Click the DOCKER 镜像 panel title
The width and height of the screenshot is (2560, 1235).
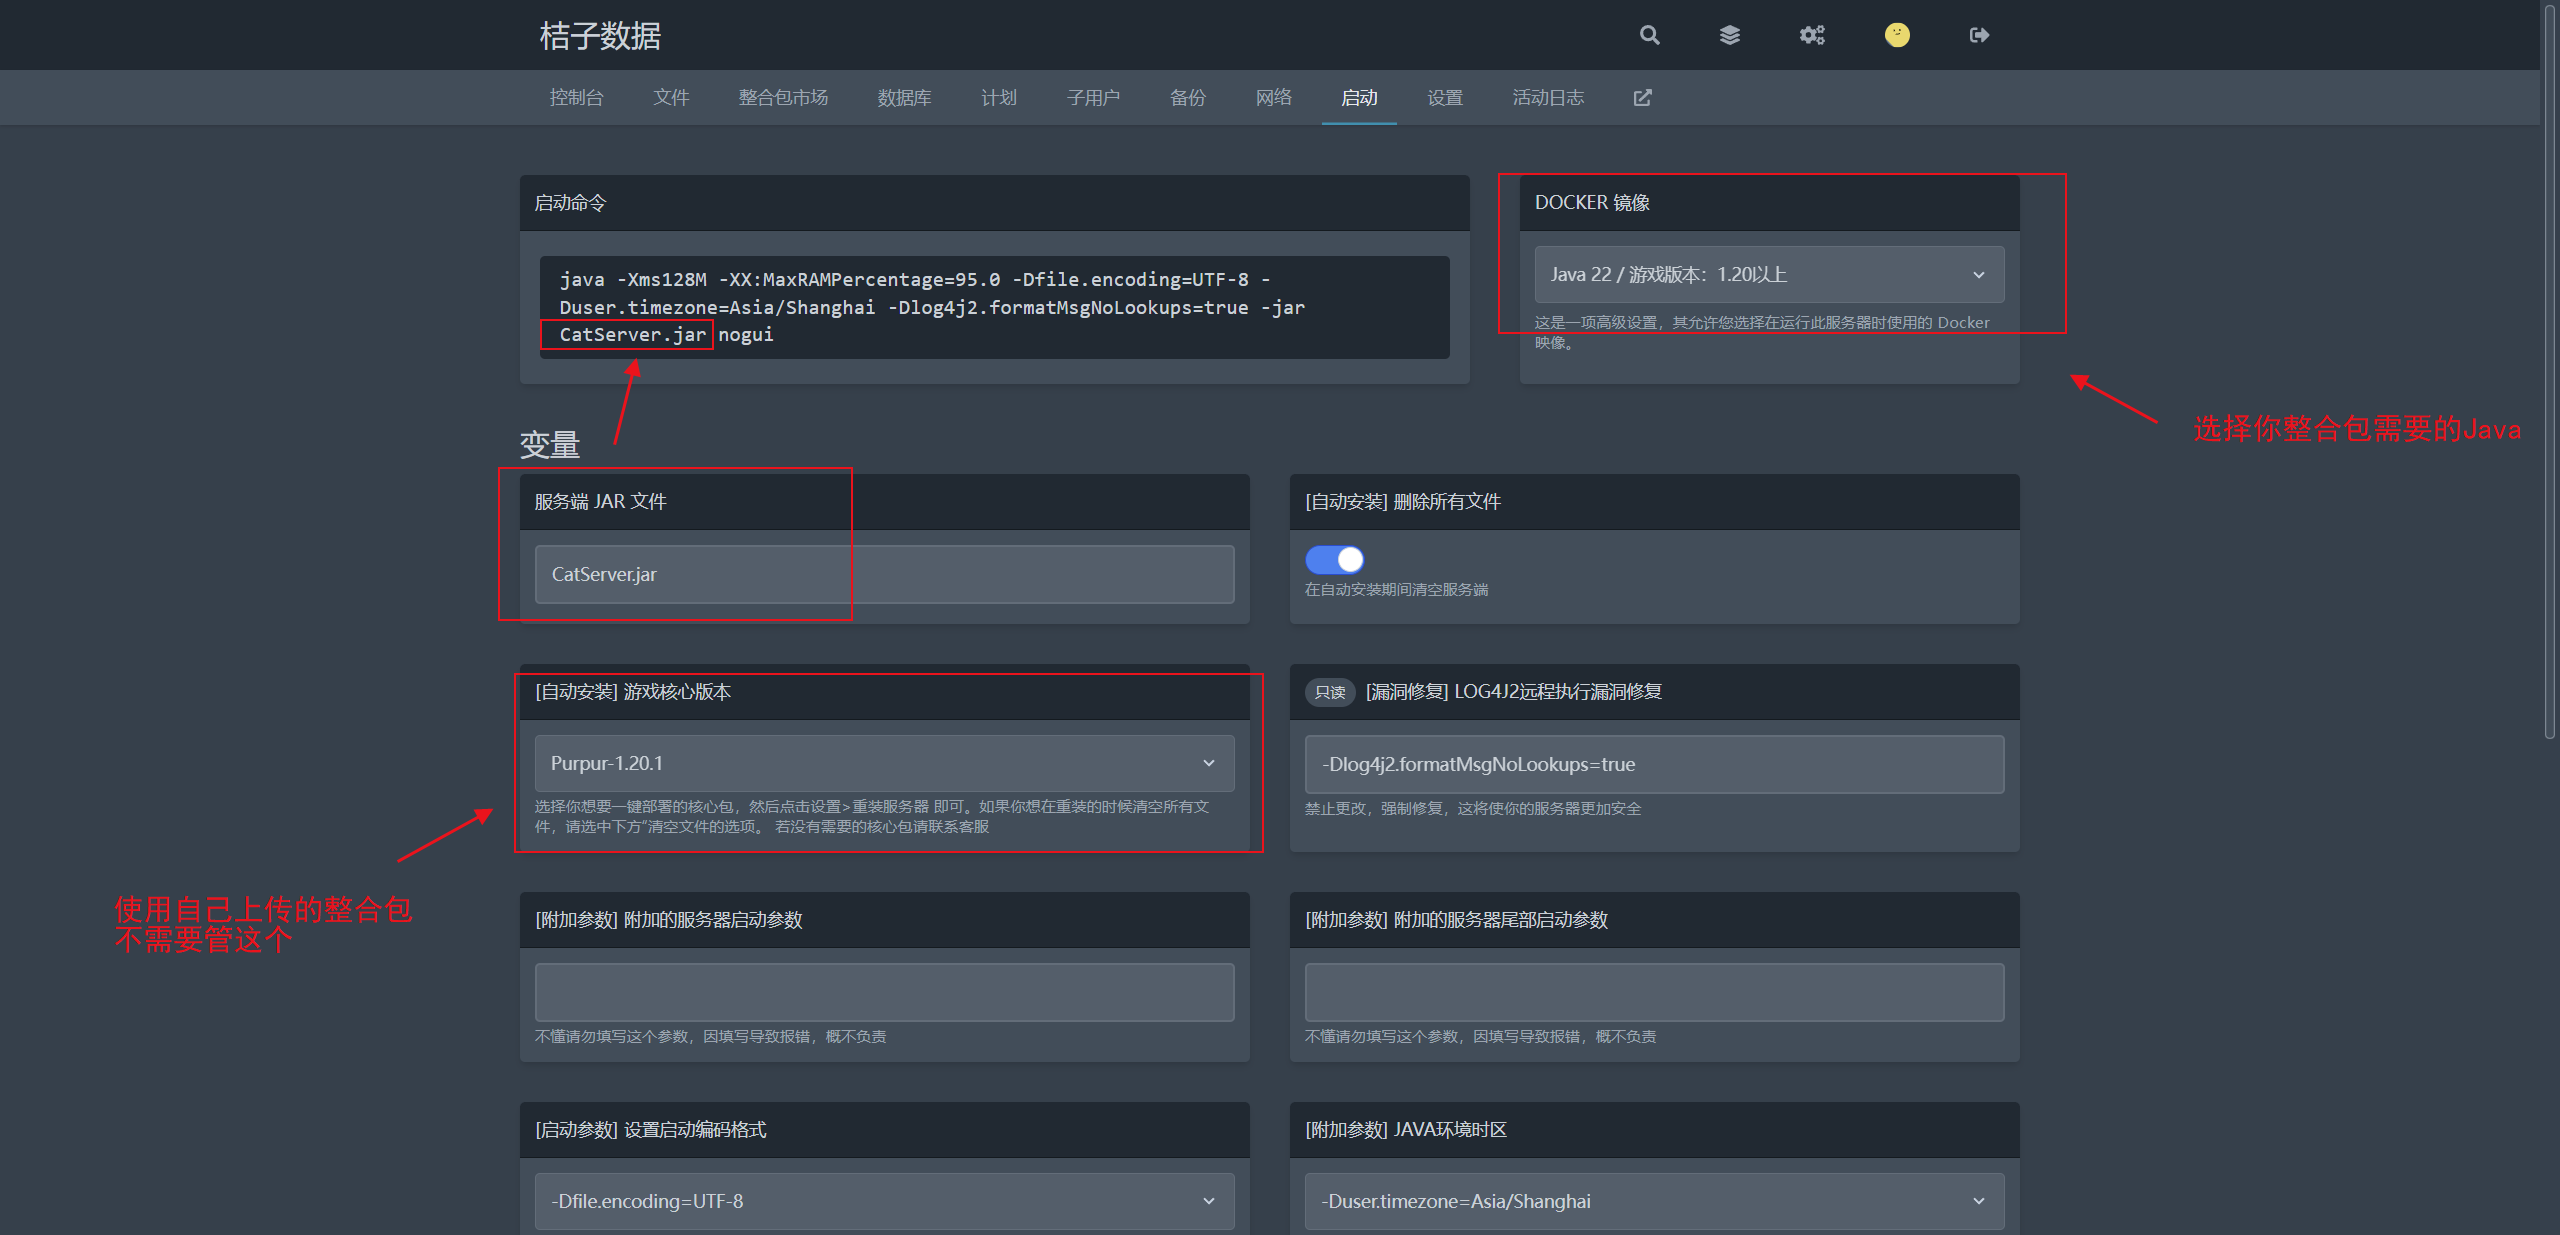(1592, 203)
